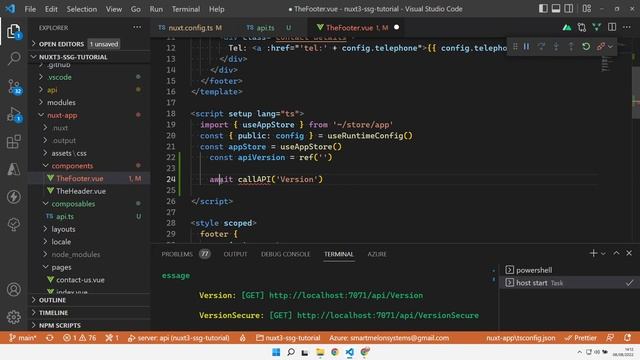Viewport: 640px width, 360px height.
Task: Open localhost api/VersionSecure link in terminal
Action: pyautogui.click(x=388, y=315)
